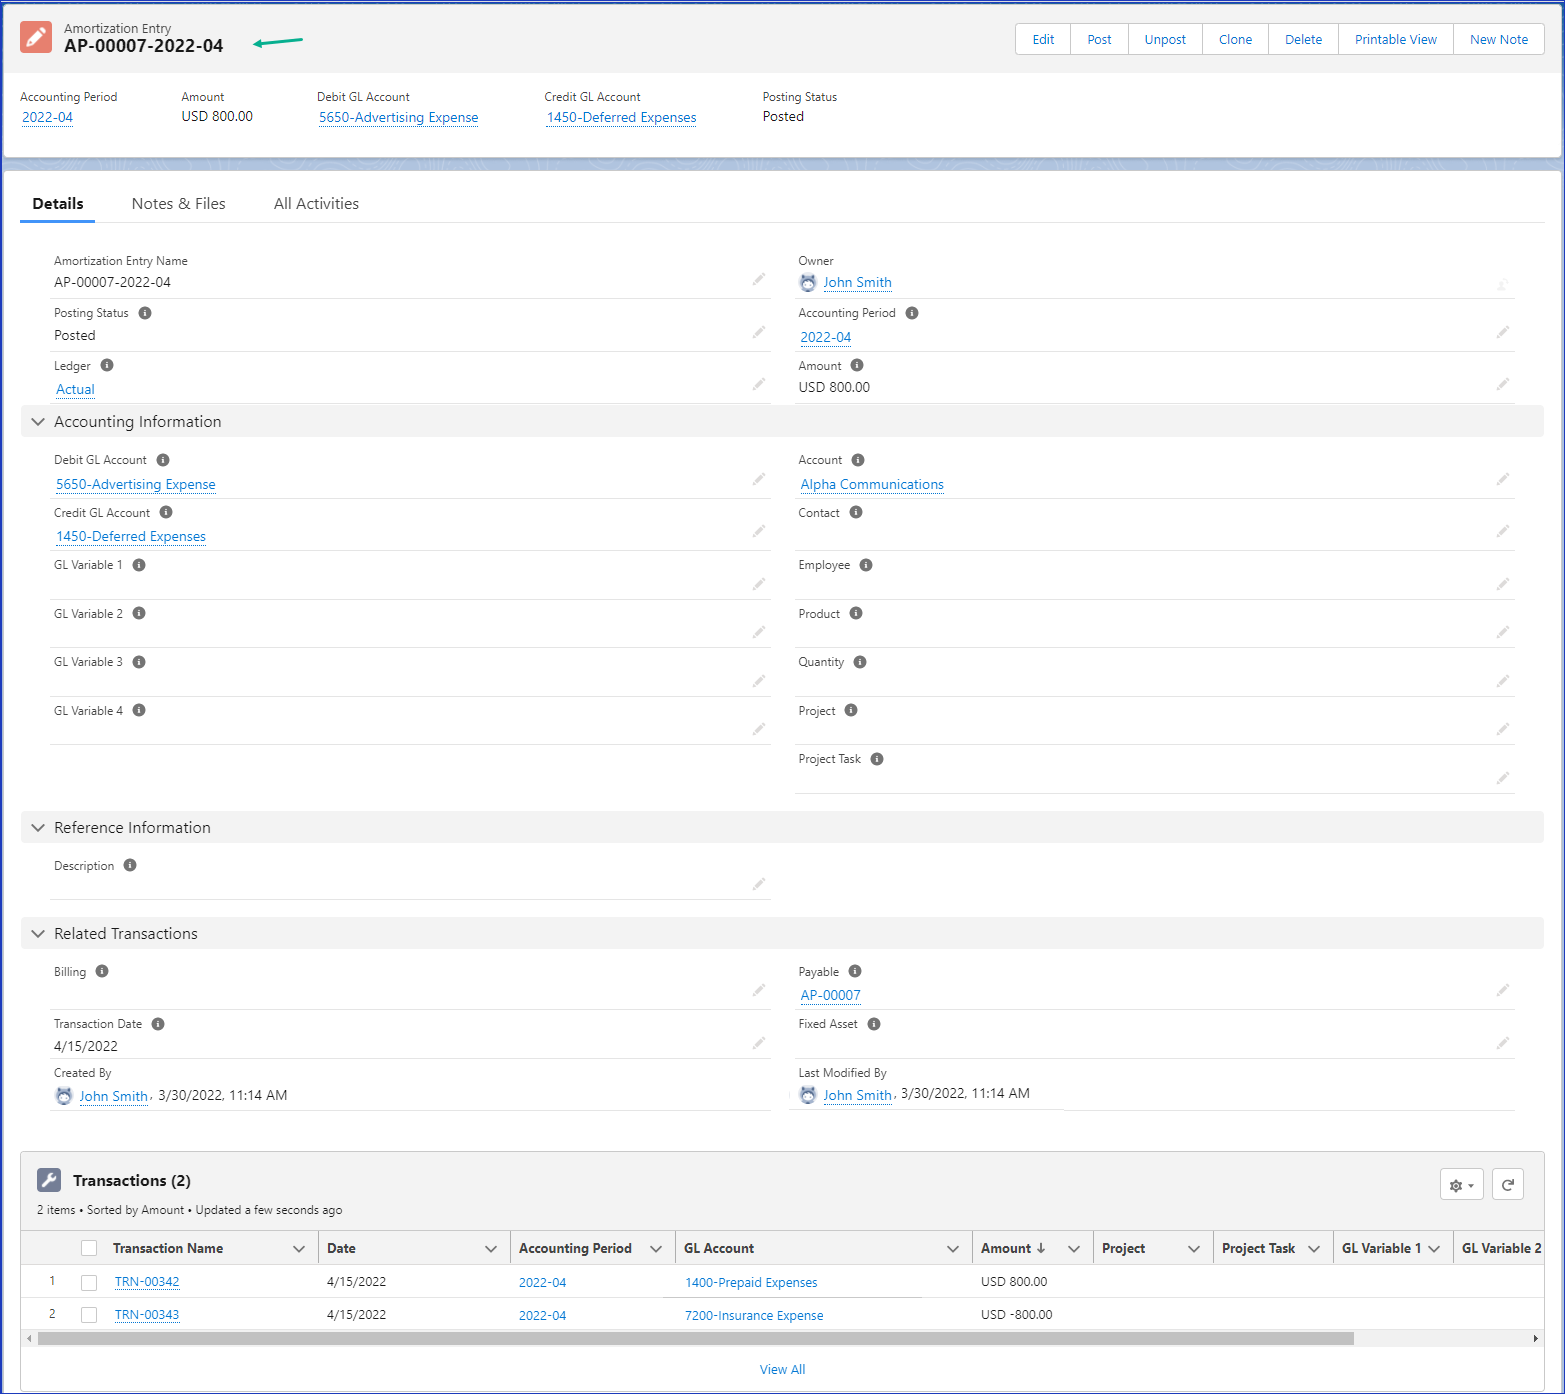Click the info icon next to Ledger

[x=107, y=366]
